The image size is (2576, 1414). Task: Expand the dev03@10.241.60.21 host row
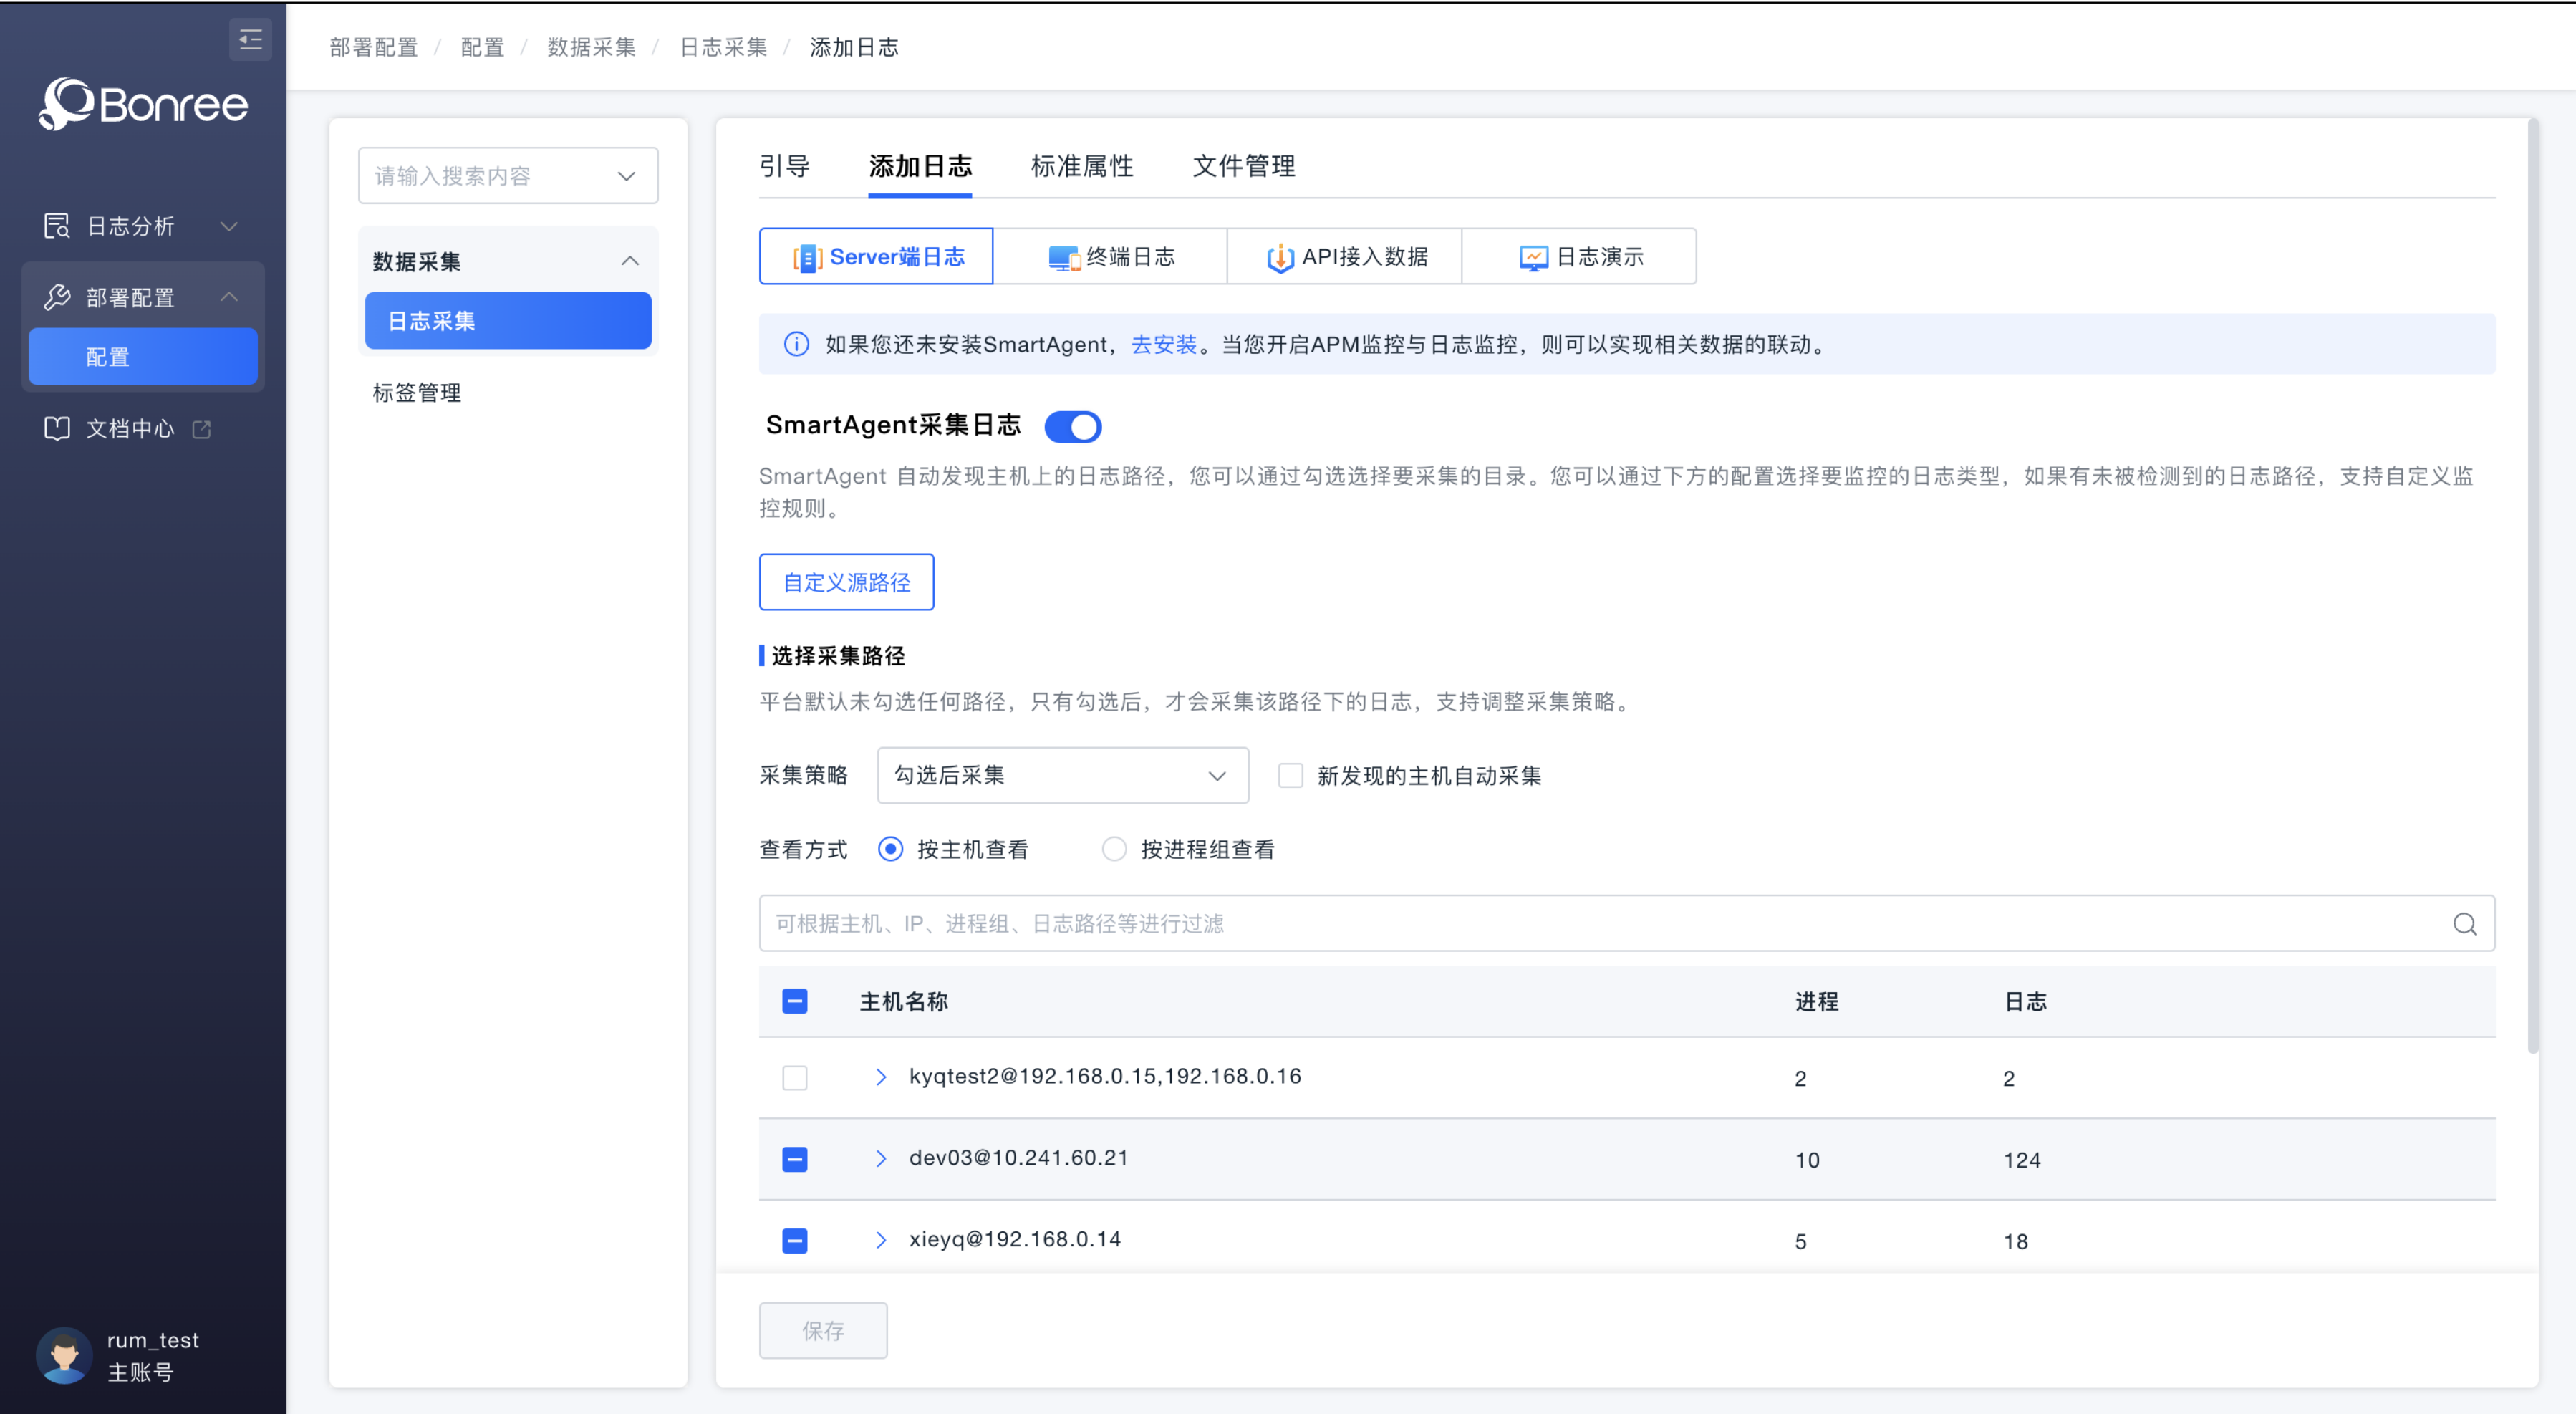pyautogui.click(x=881, y=1159)
